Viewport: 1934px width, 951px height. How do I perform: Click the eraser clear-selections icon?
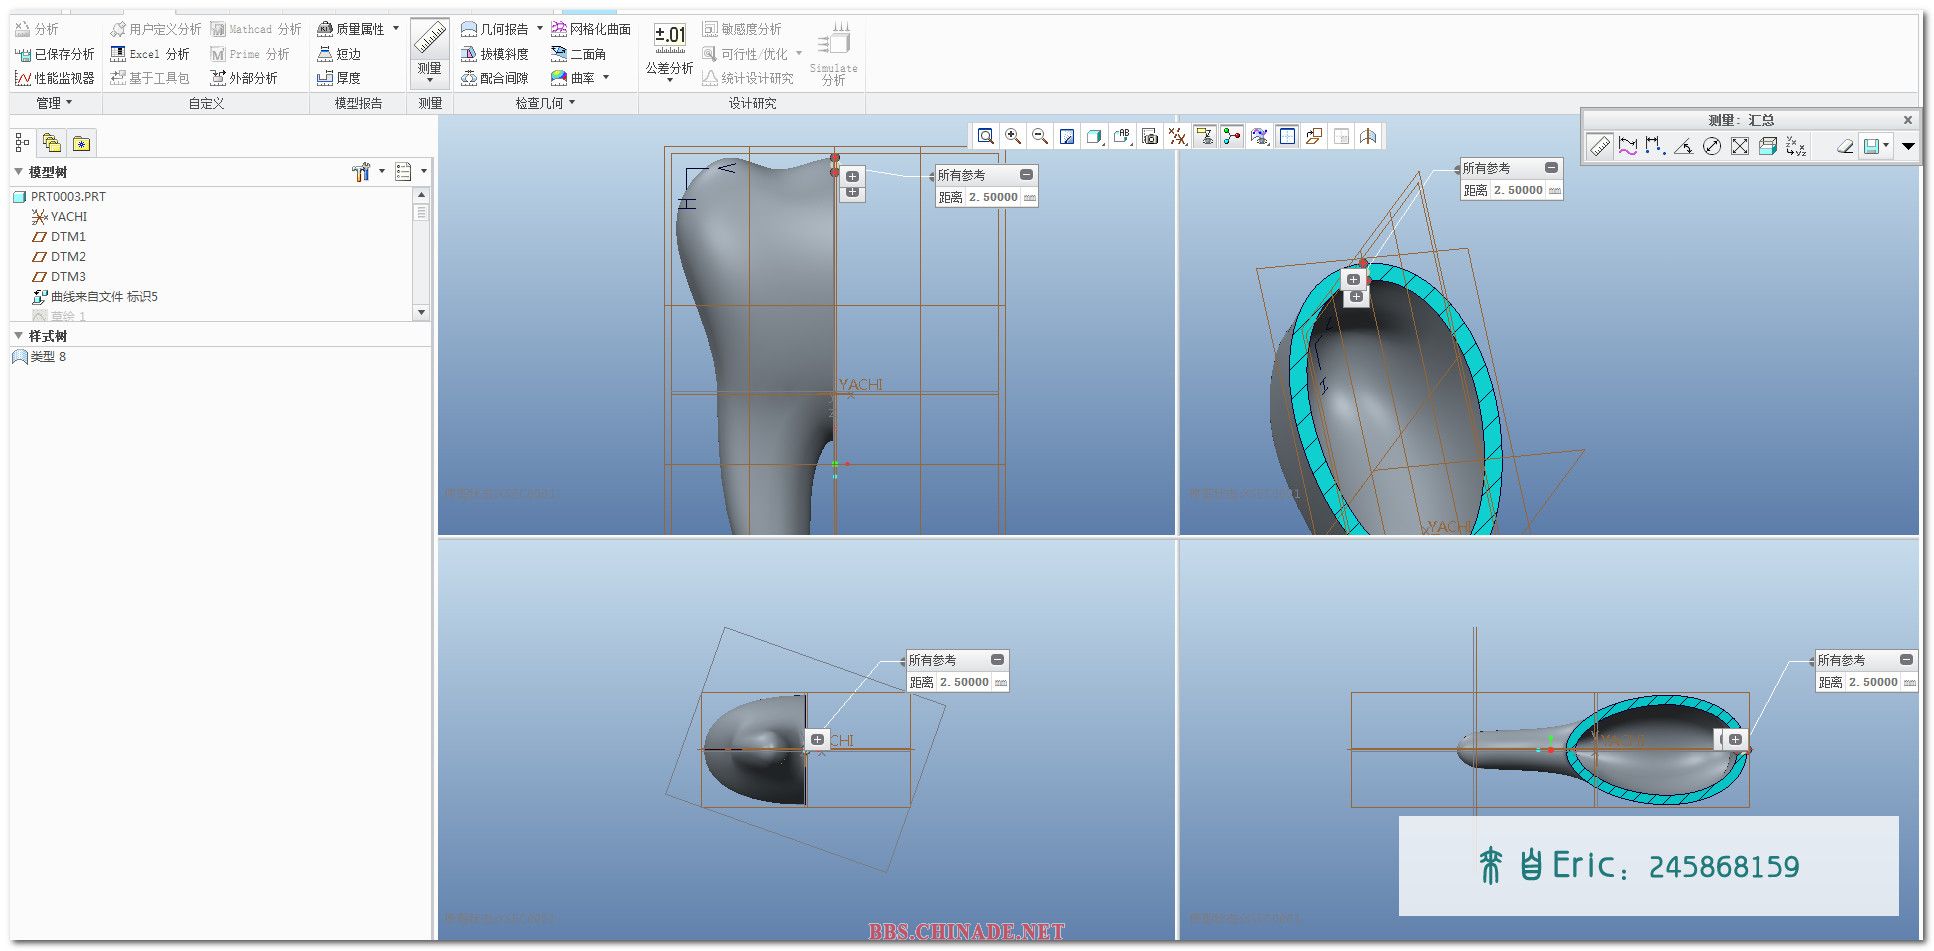[x=1845, y=146]
